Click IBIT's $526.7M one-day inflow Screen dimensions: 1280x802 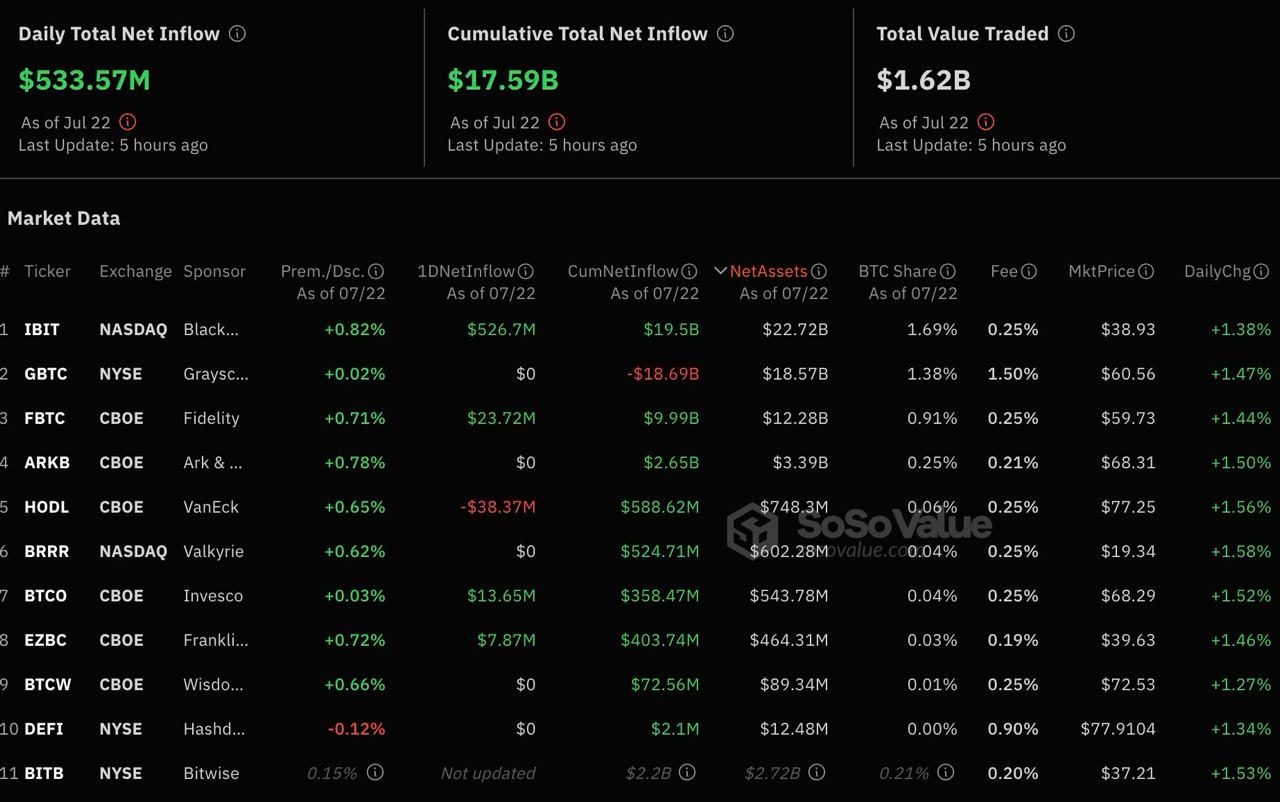coord(501,329)
